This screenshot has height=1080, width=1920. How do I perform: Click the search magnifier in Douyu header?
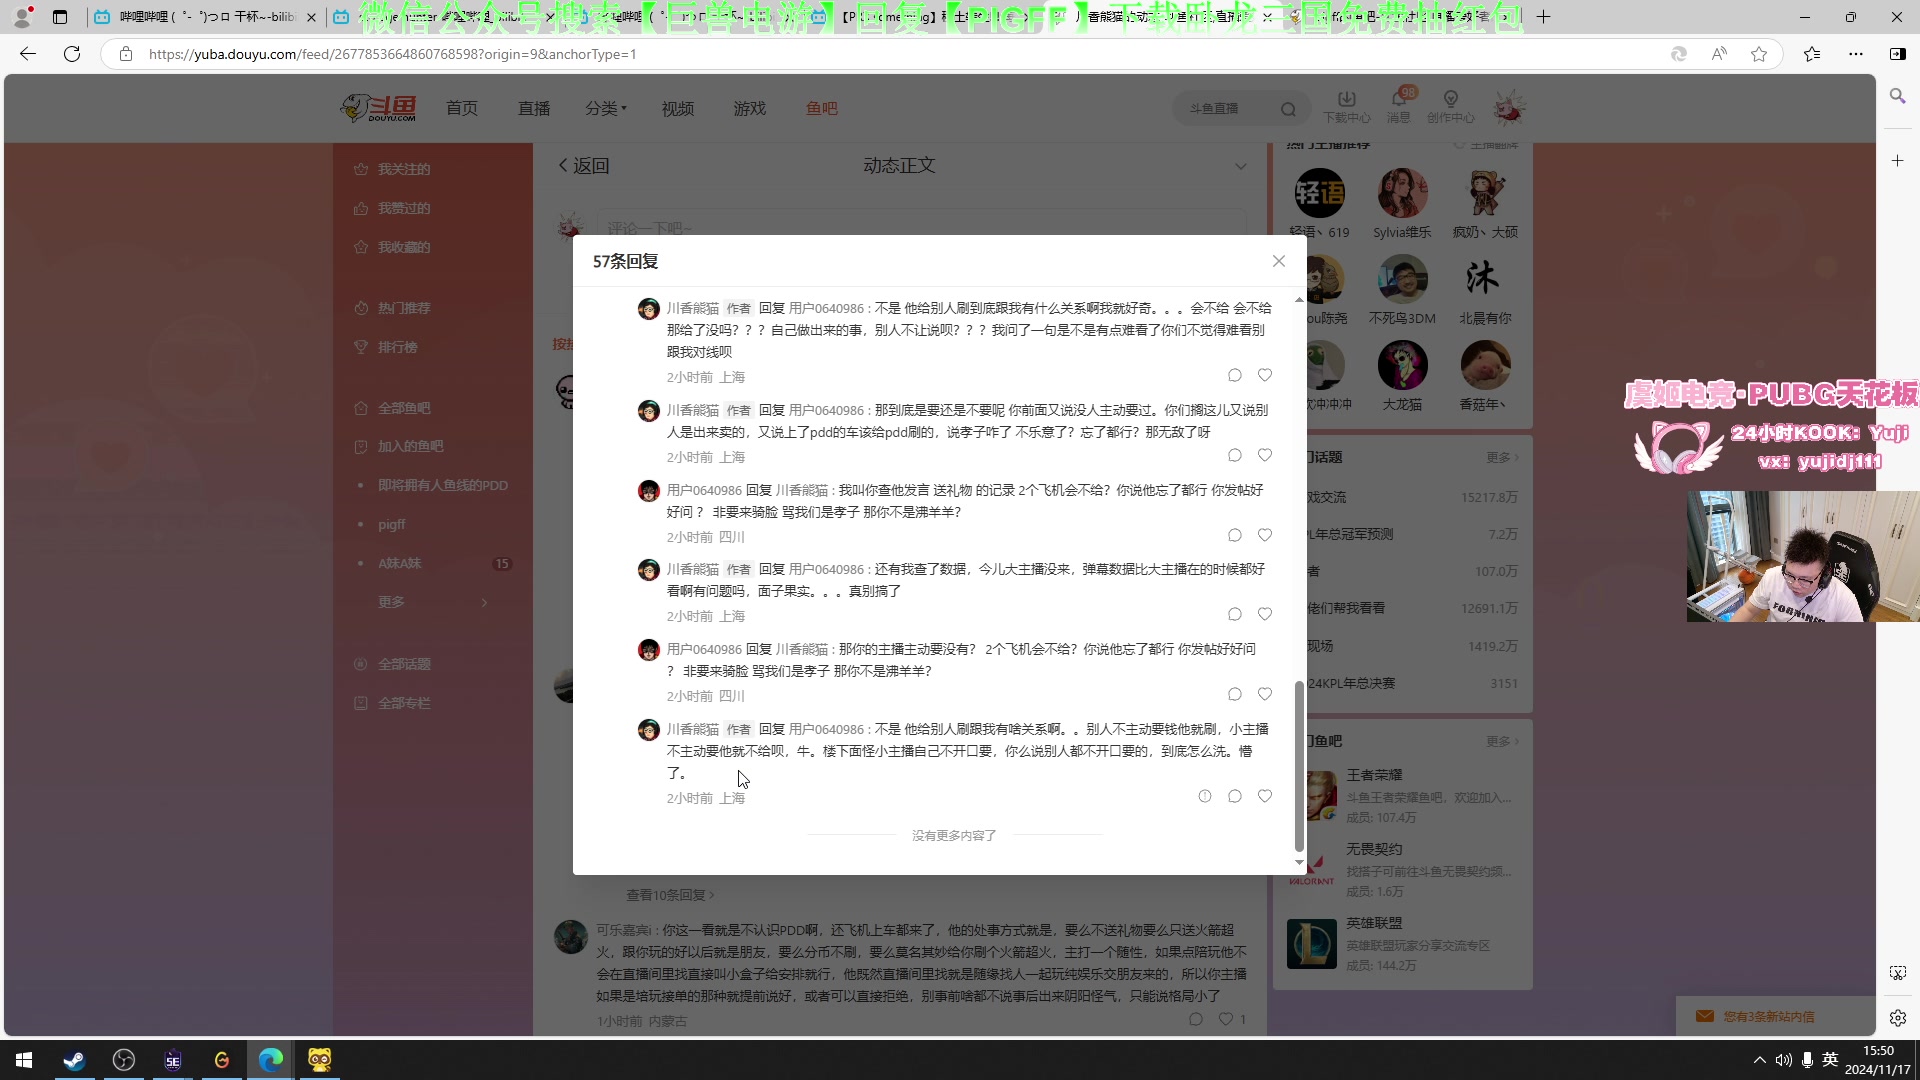pyautogui.click(x=1288, y=109)
